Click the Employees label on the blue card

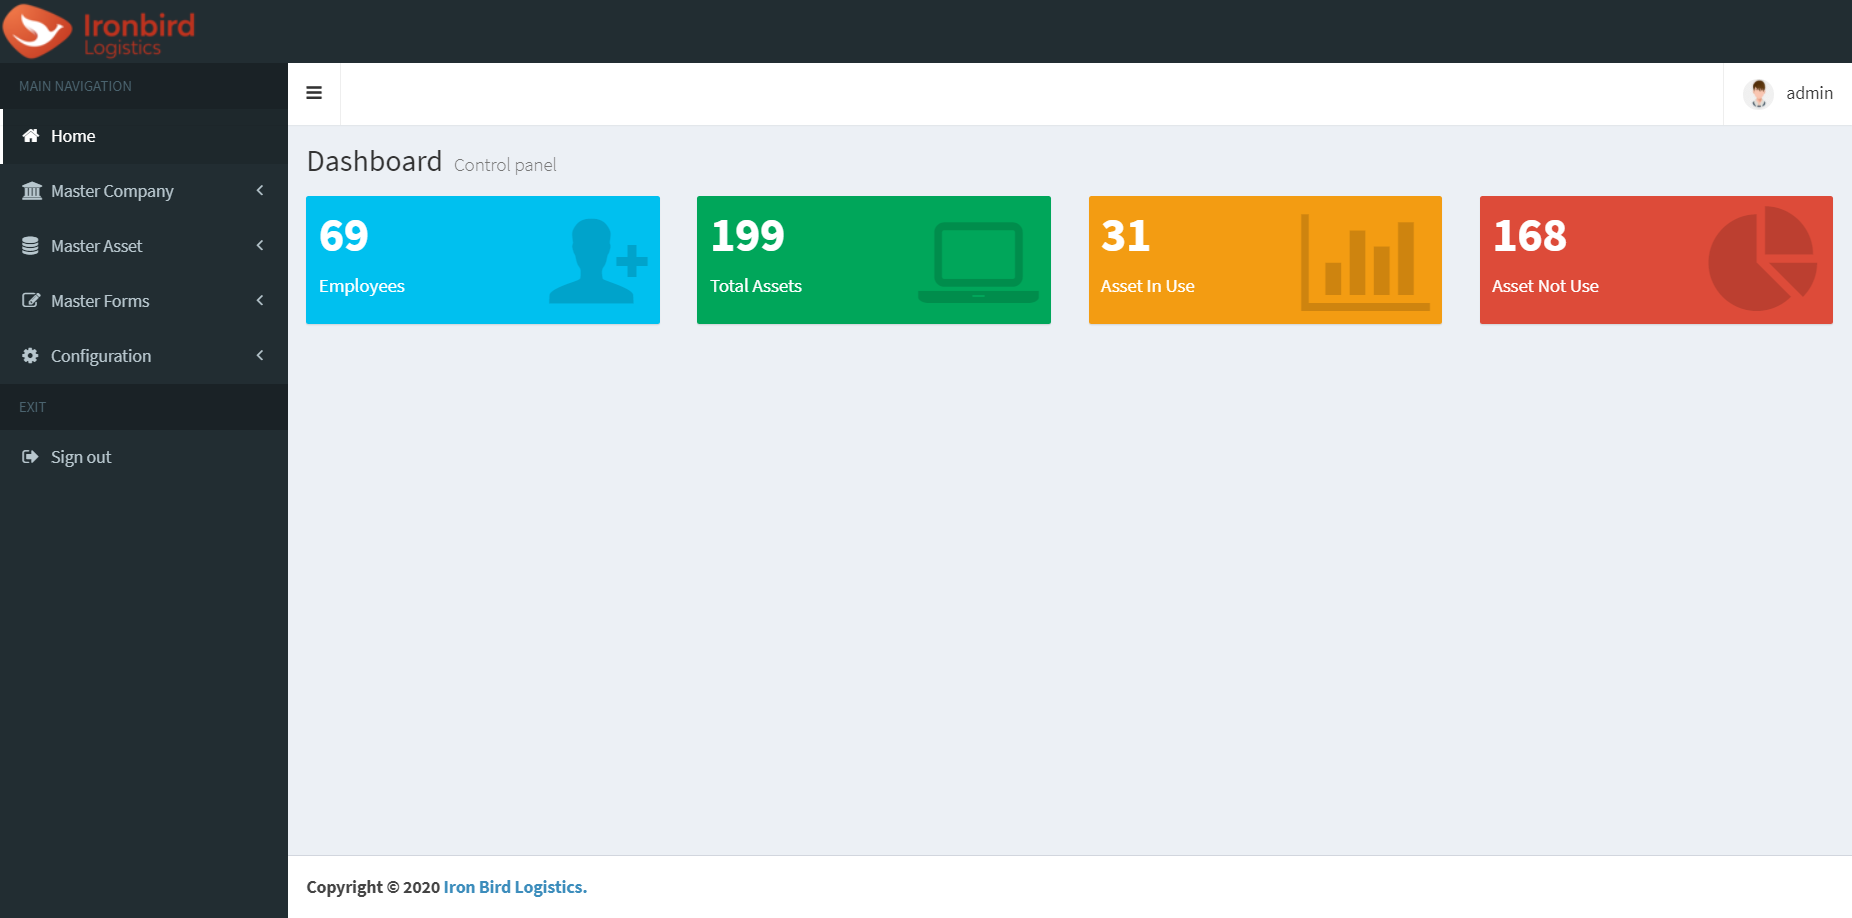362,286
